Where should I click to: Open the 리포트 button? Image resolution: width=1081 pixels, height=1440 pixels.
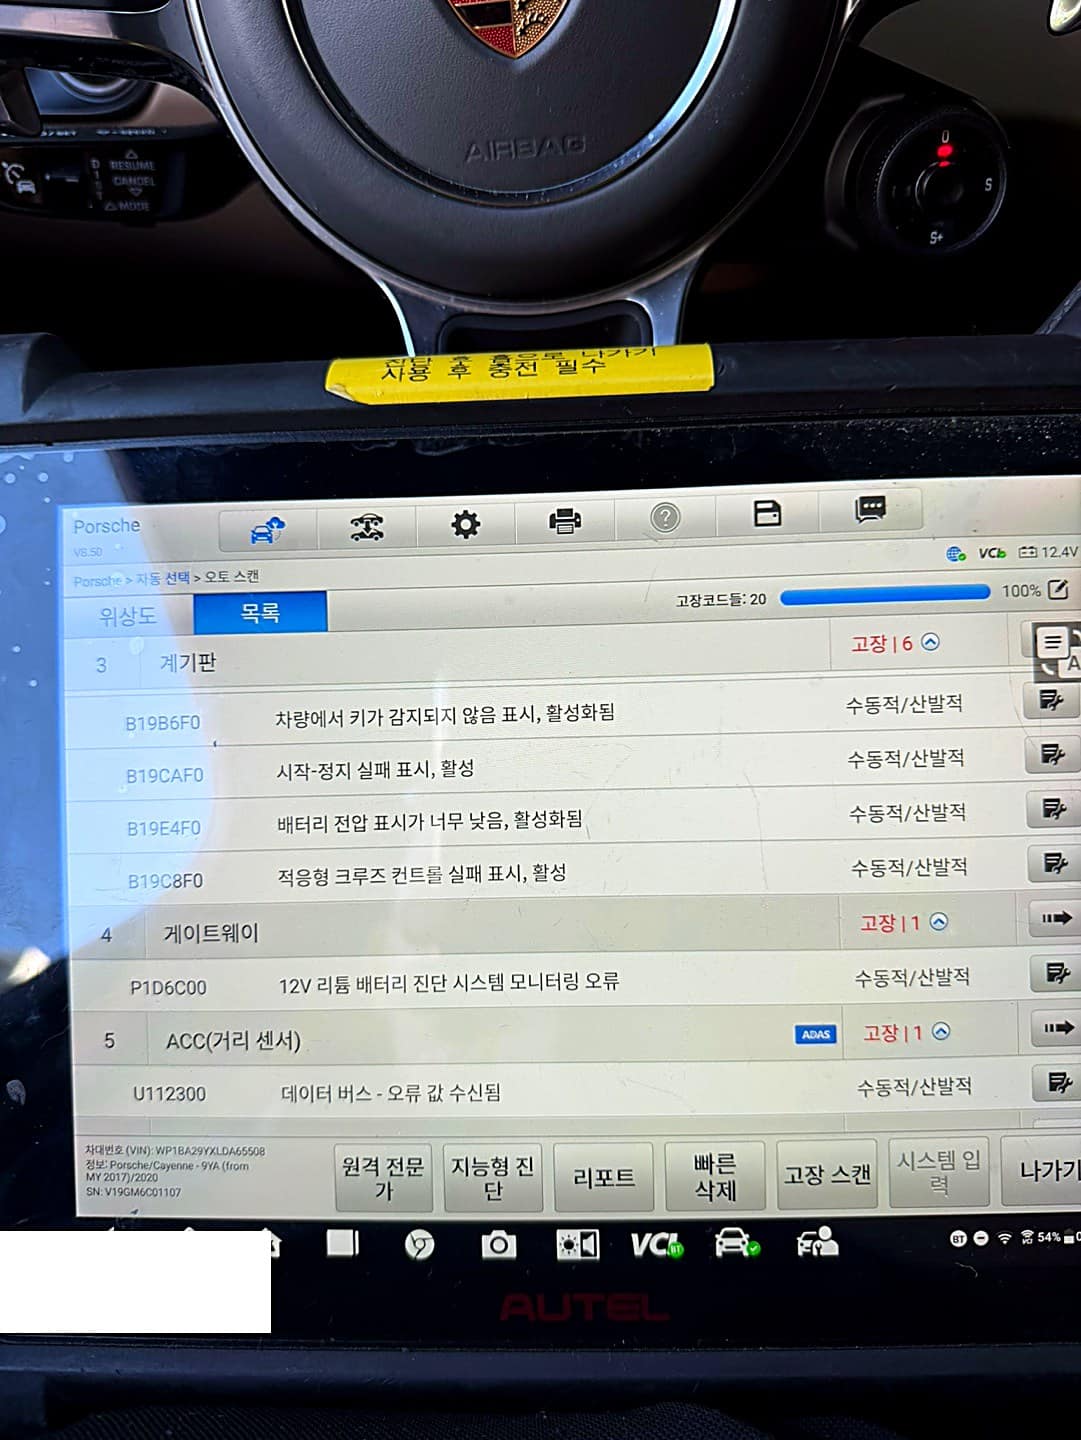603,1177
